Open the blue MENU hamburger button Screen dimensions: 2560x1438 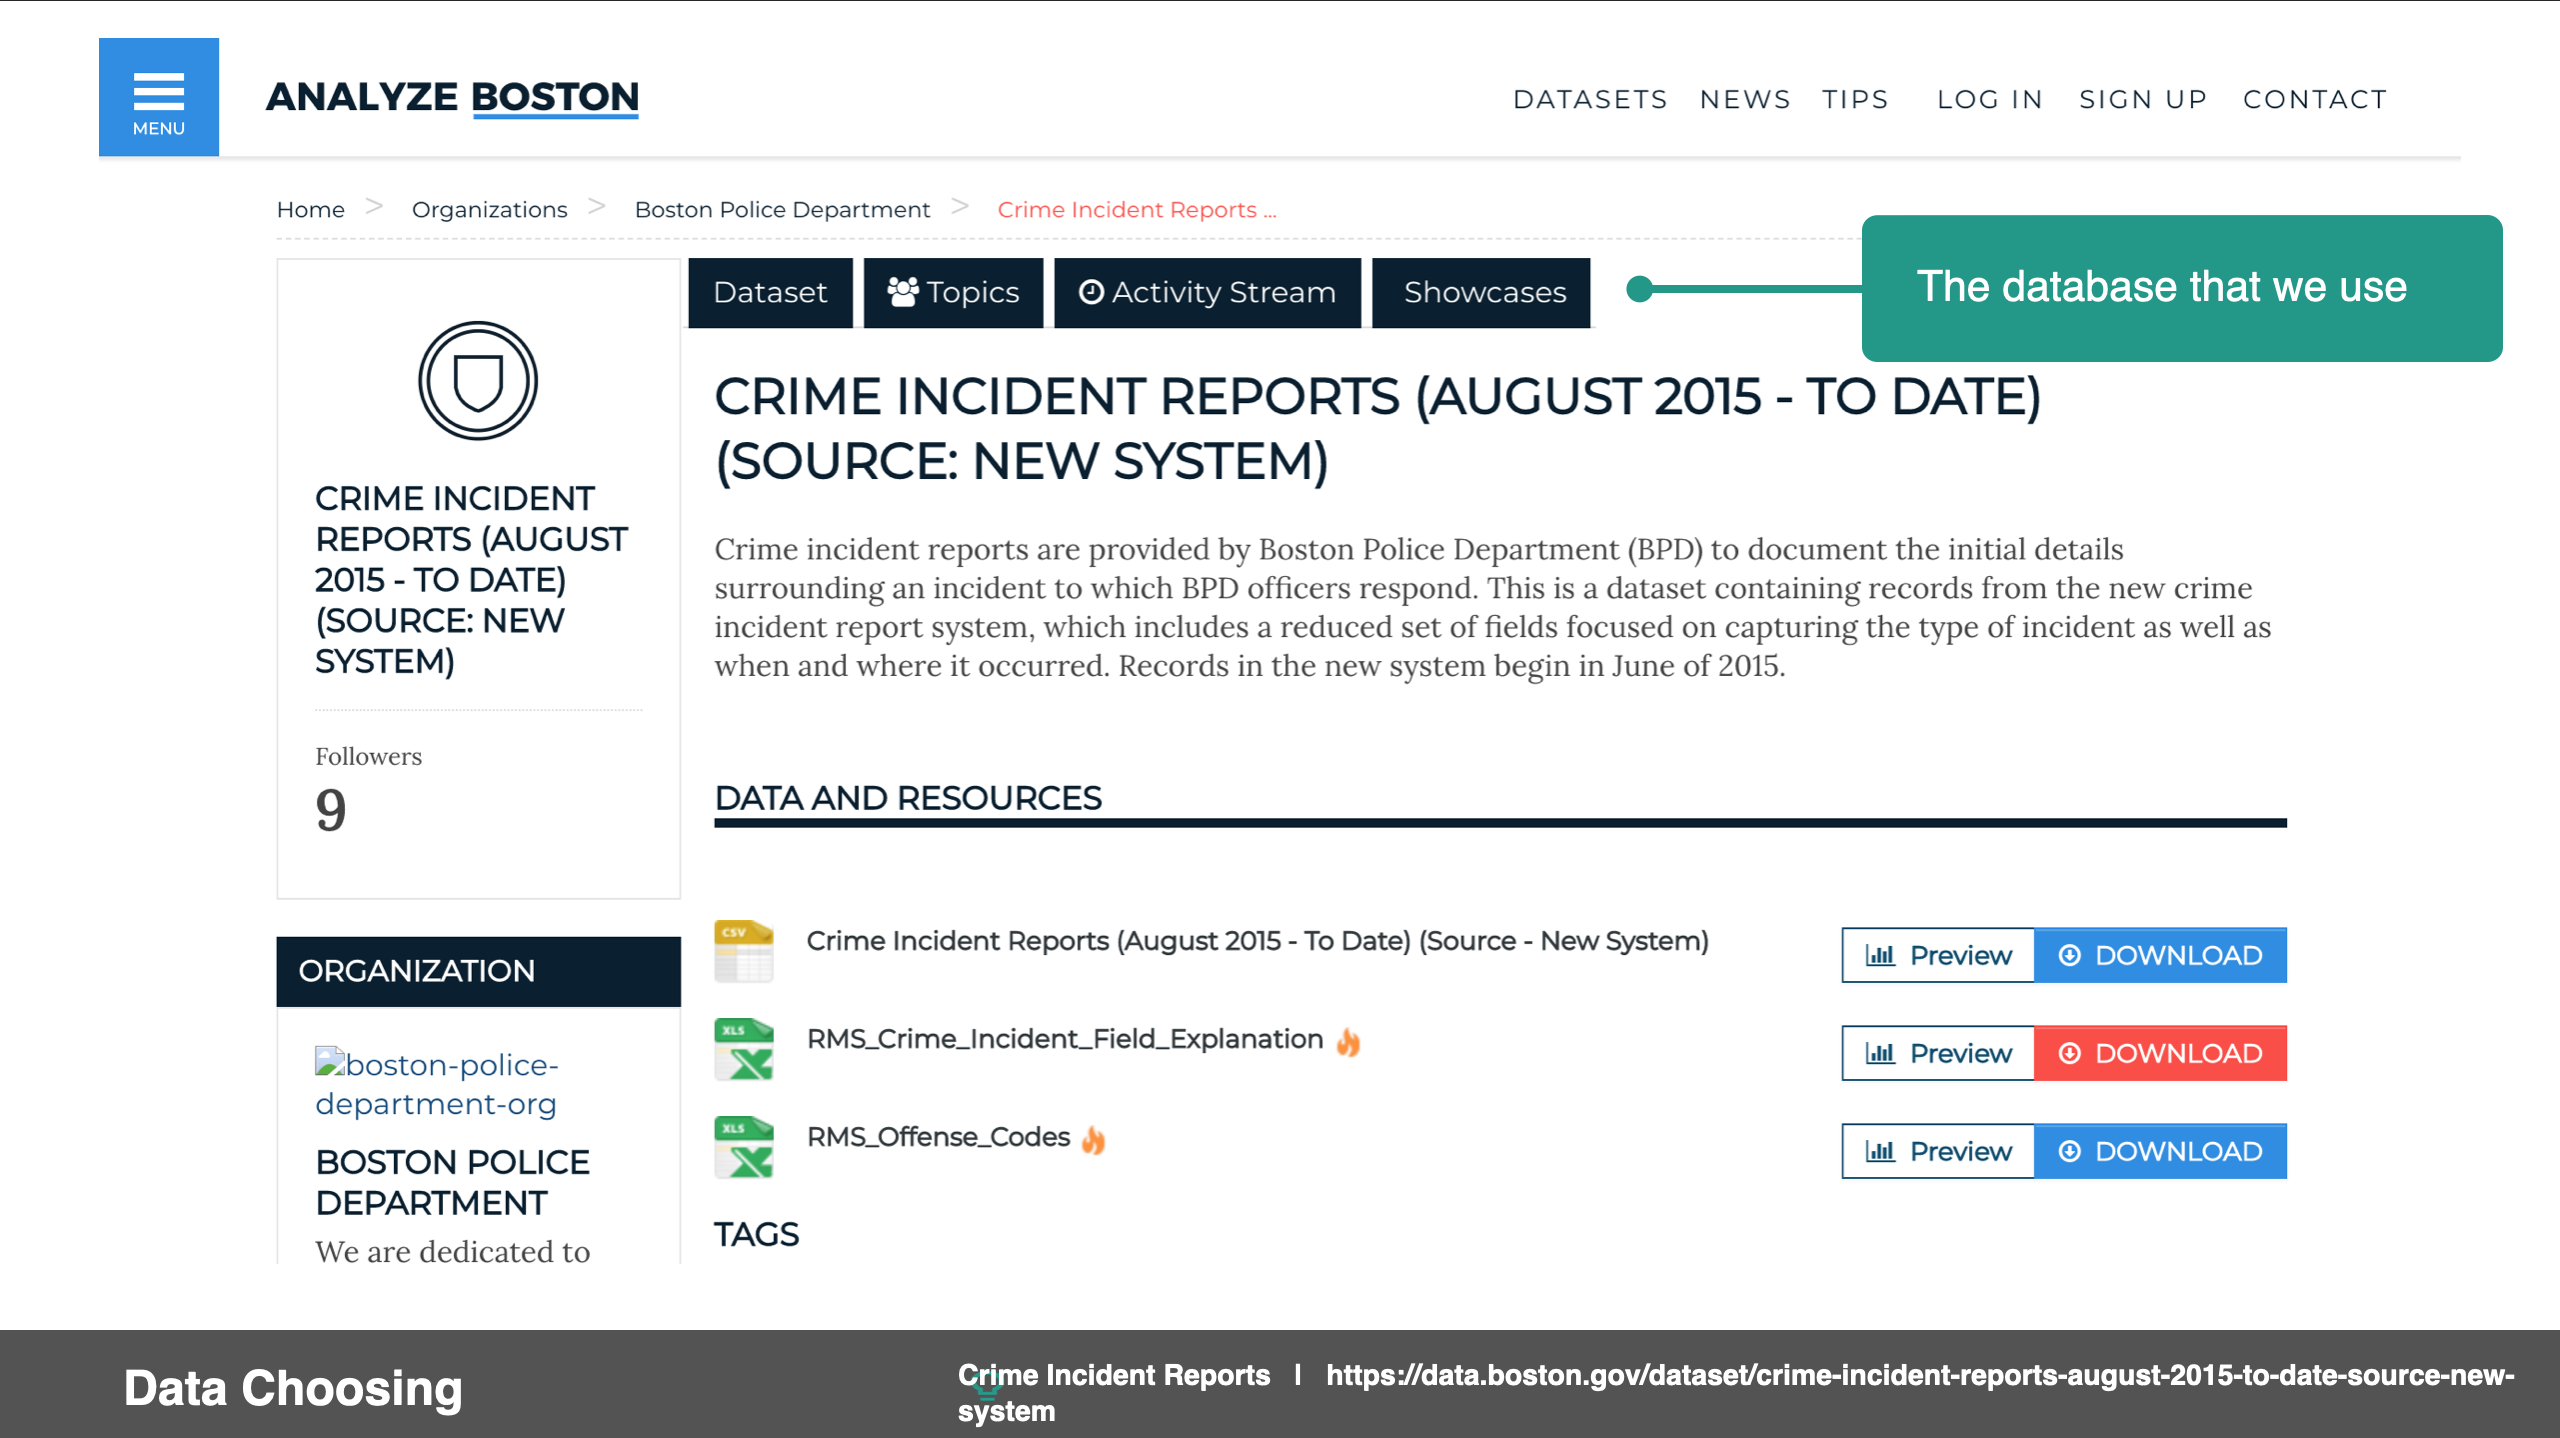tap(159, 97)
